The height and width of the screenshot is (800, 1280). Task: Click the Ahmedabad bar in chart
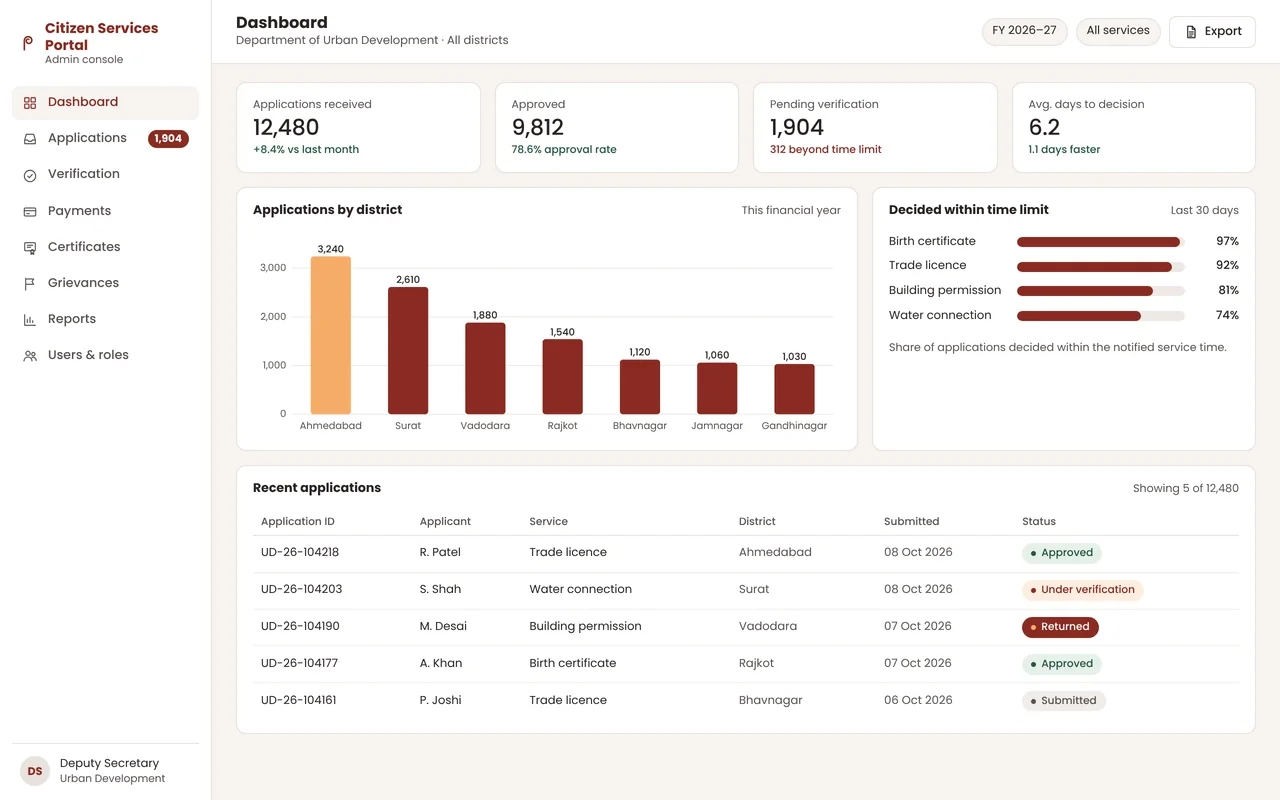[330, 335]
